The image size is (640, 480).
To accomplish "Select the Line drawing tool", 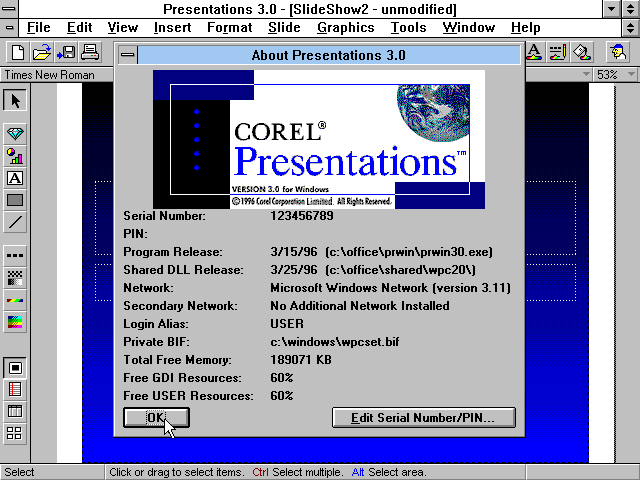I will click(x=15, y=222).
